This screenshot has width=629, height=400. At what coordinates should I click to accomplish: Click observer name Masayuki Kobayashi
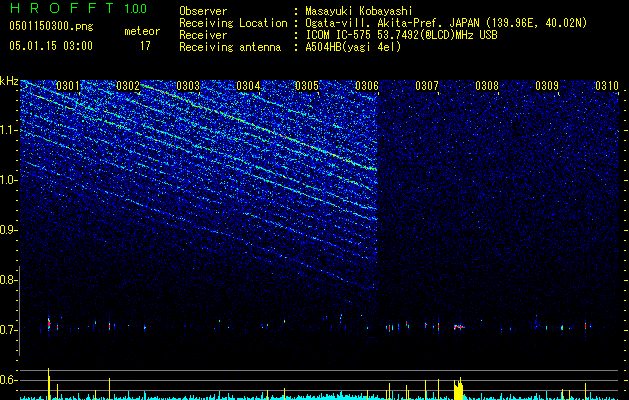coord(359,11)
